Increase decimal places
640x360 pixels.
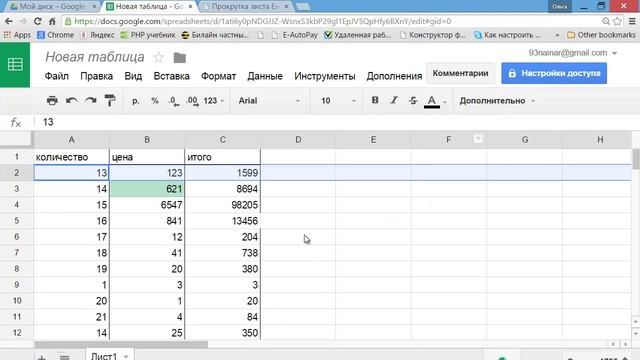[192, 101]
